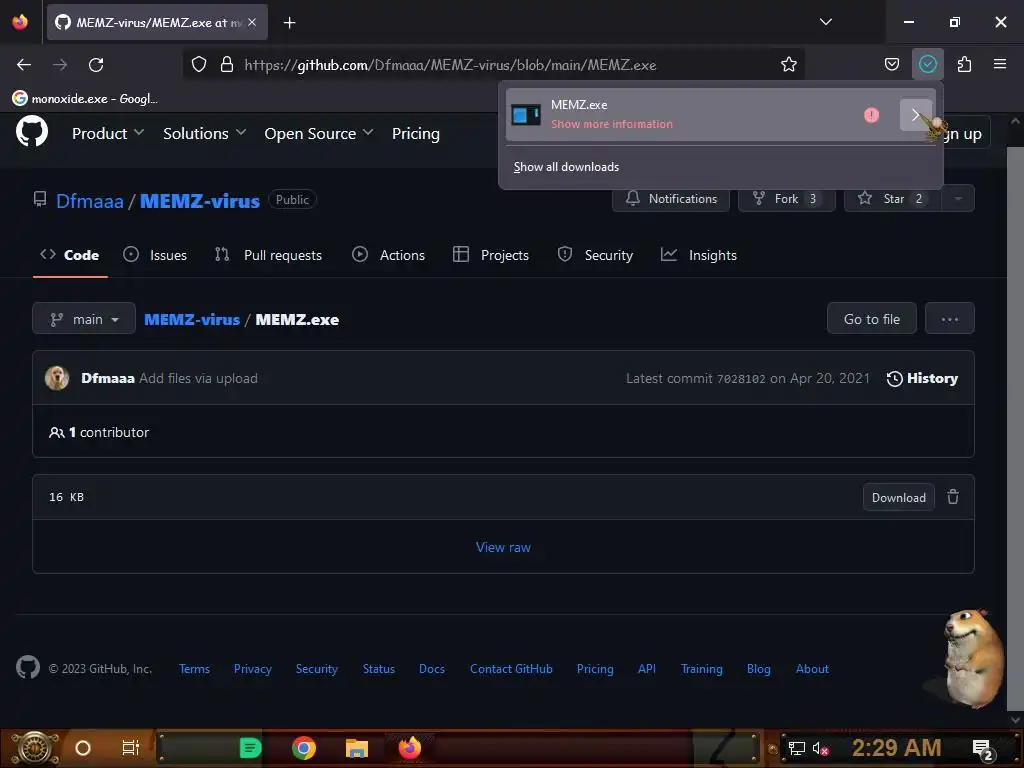Open Chrome from the taskbar
Screen dimensions: 1024x768
[x=304, y=748]
